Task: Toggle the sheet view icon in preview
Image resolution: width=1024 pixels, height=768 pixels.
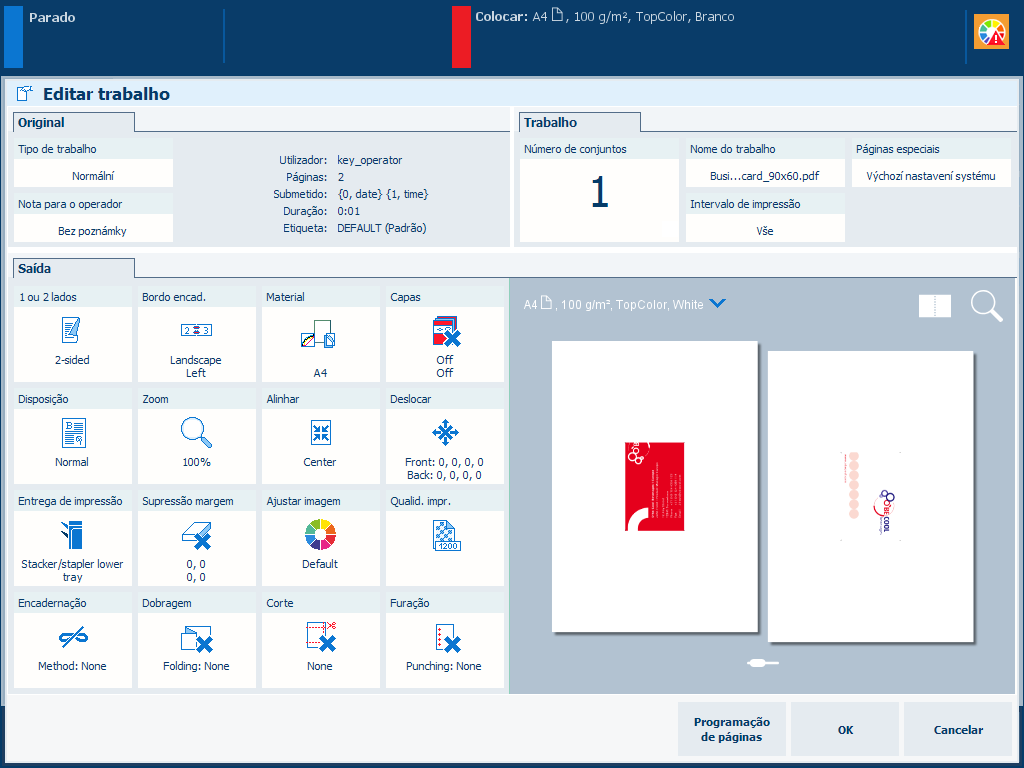Action: point(935,306)
